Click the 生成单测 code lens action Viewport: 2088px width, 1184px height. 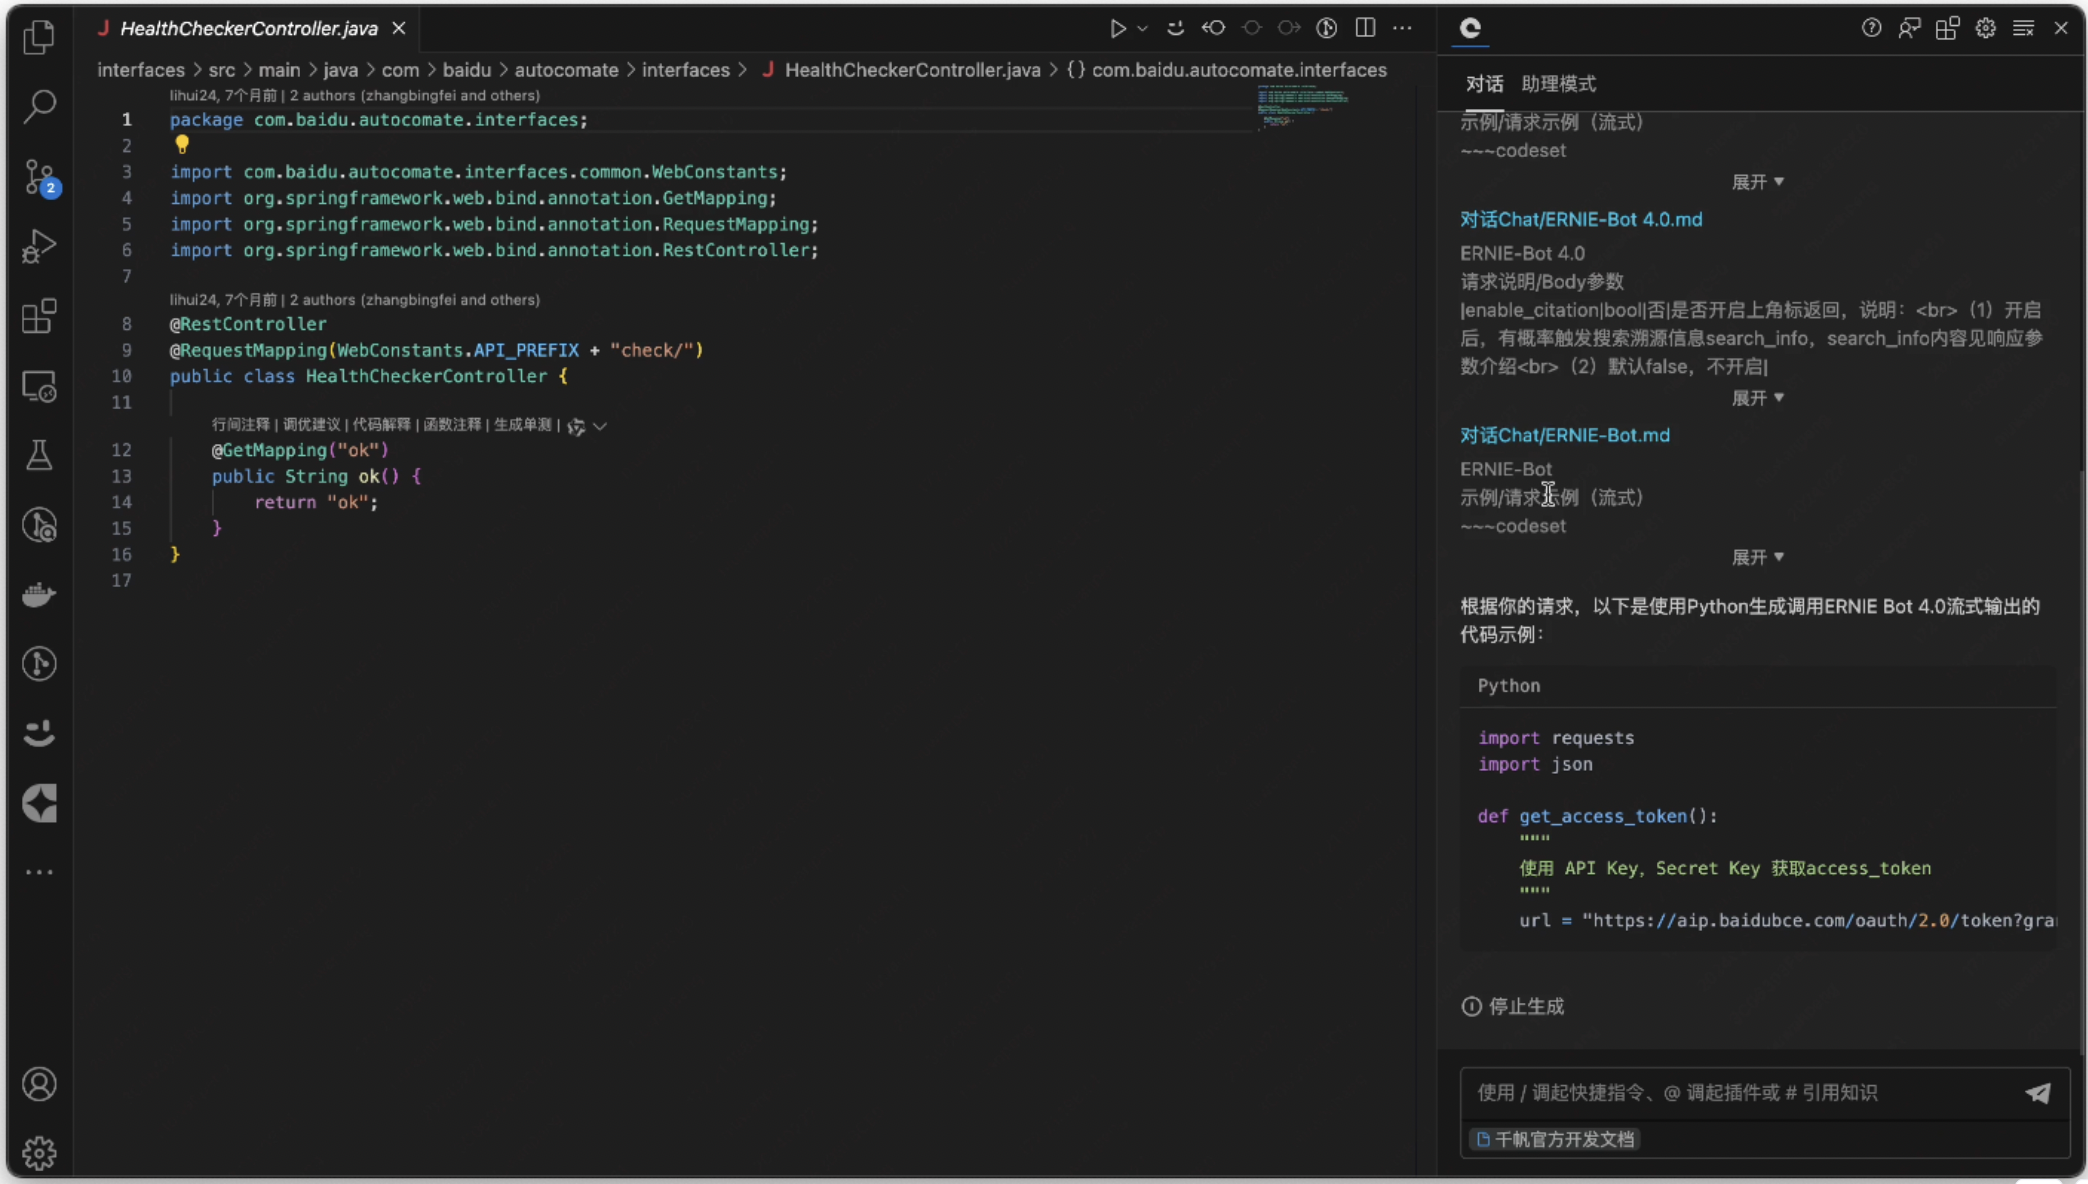tap(523, 425)
